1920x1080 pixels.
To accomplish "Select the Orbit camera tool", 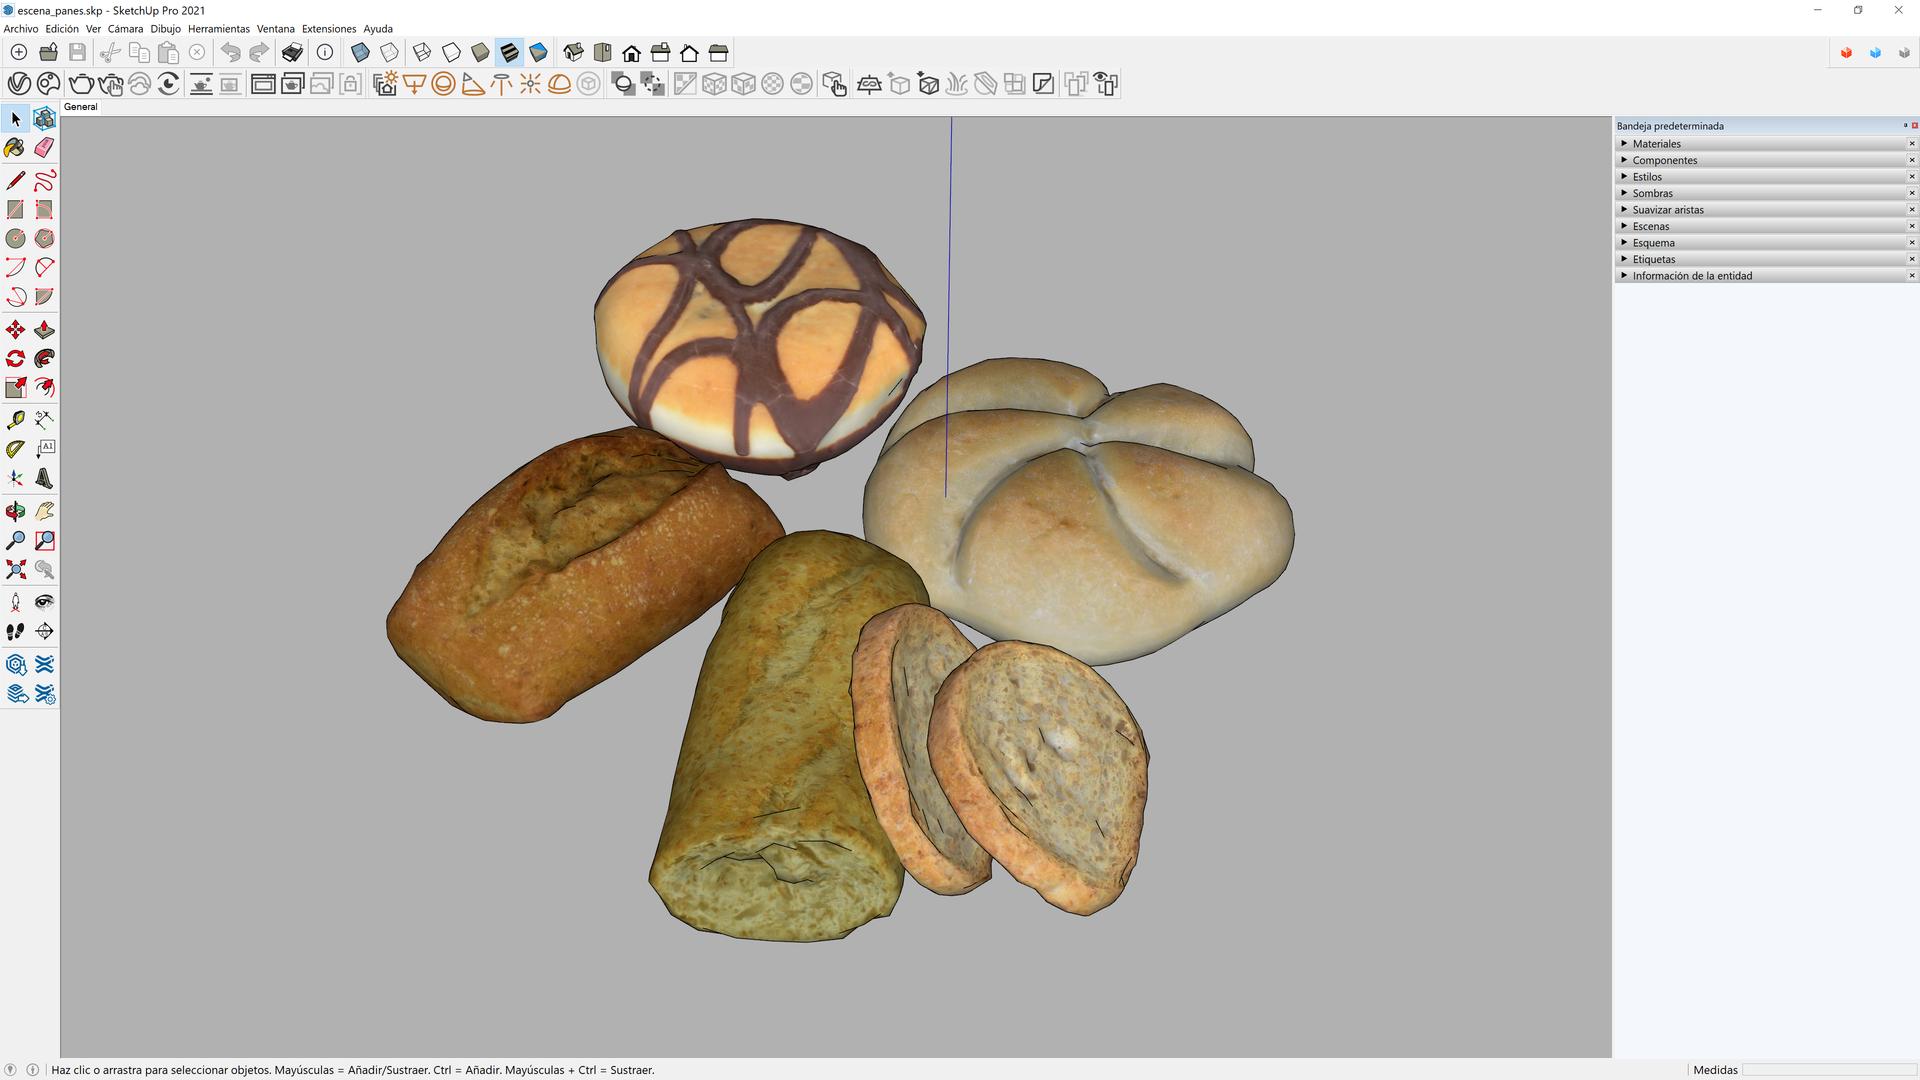I will (15, 512).
